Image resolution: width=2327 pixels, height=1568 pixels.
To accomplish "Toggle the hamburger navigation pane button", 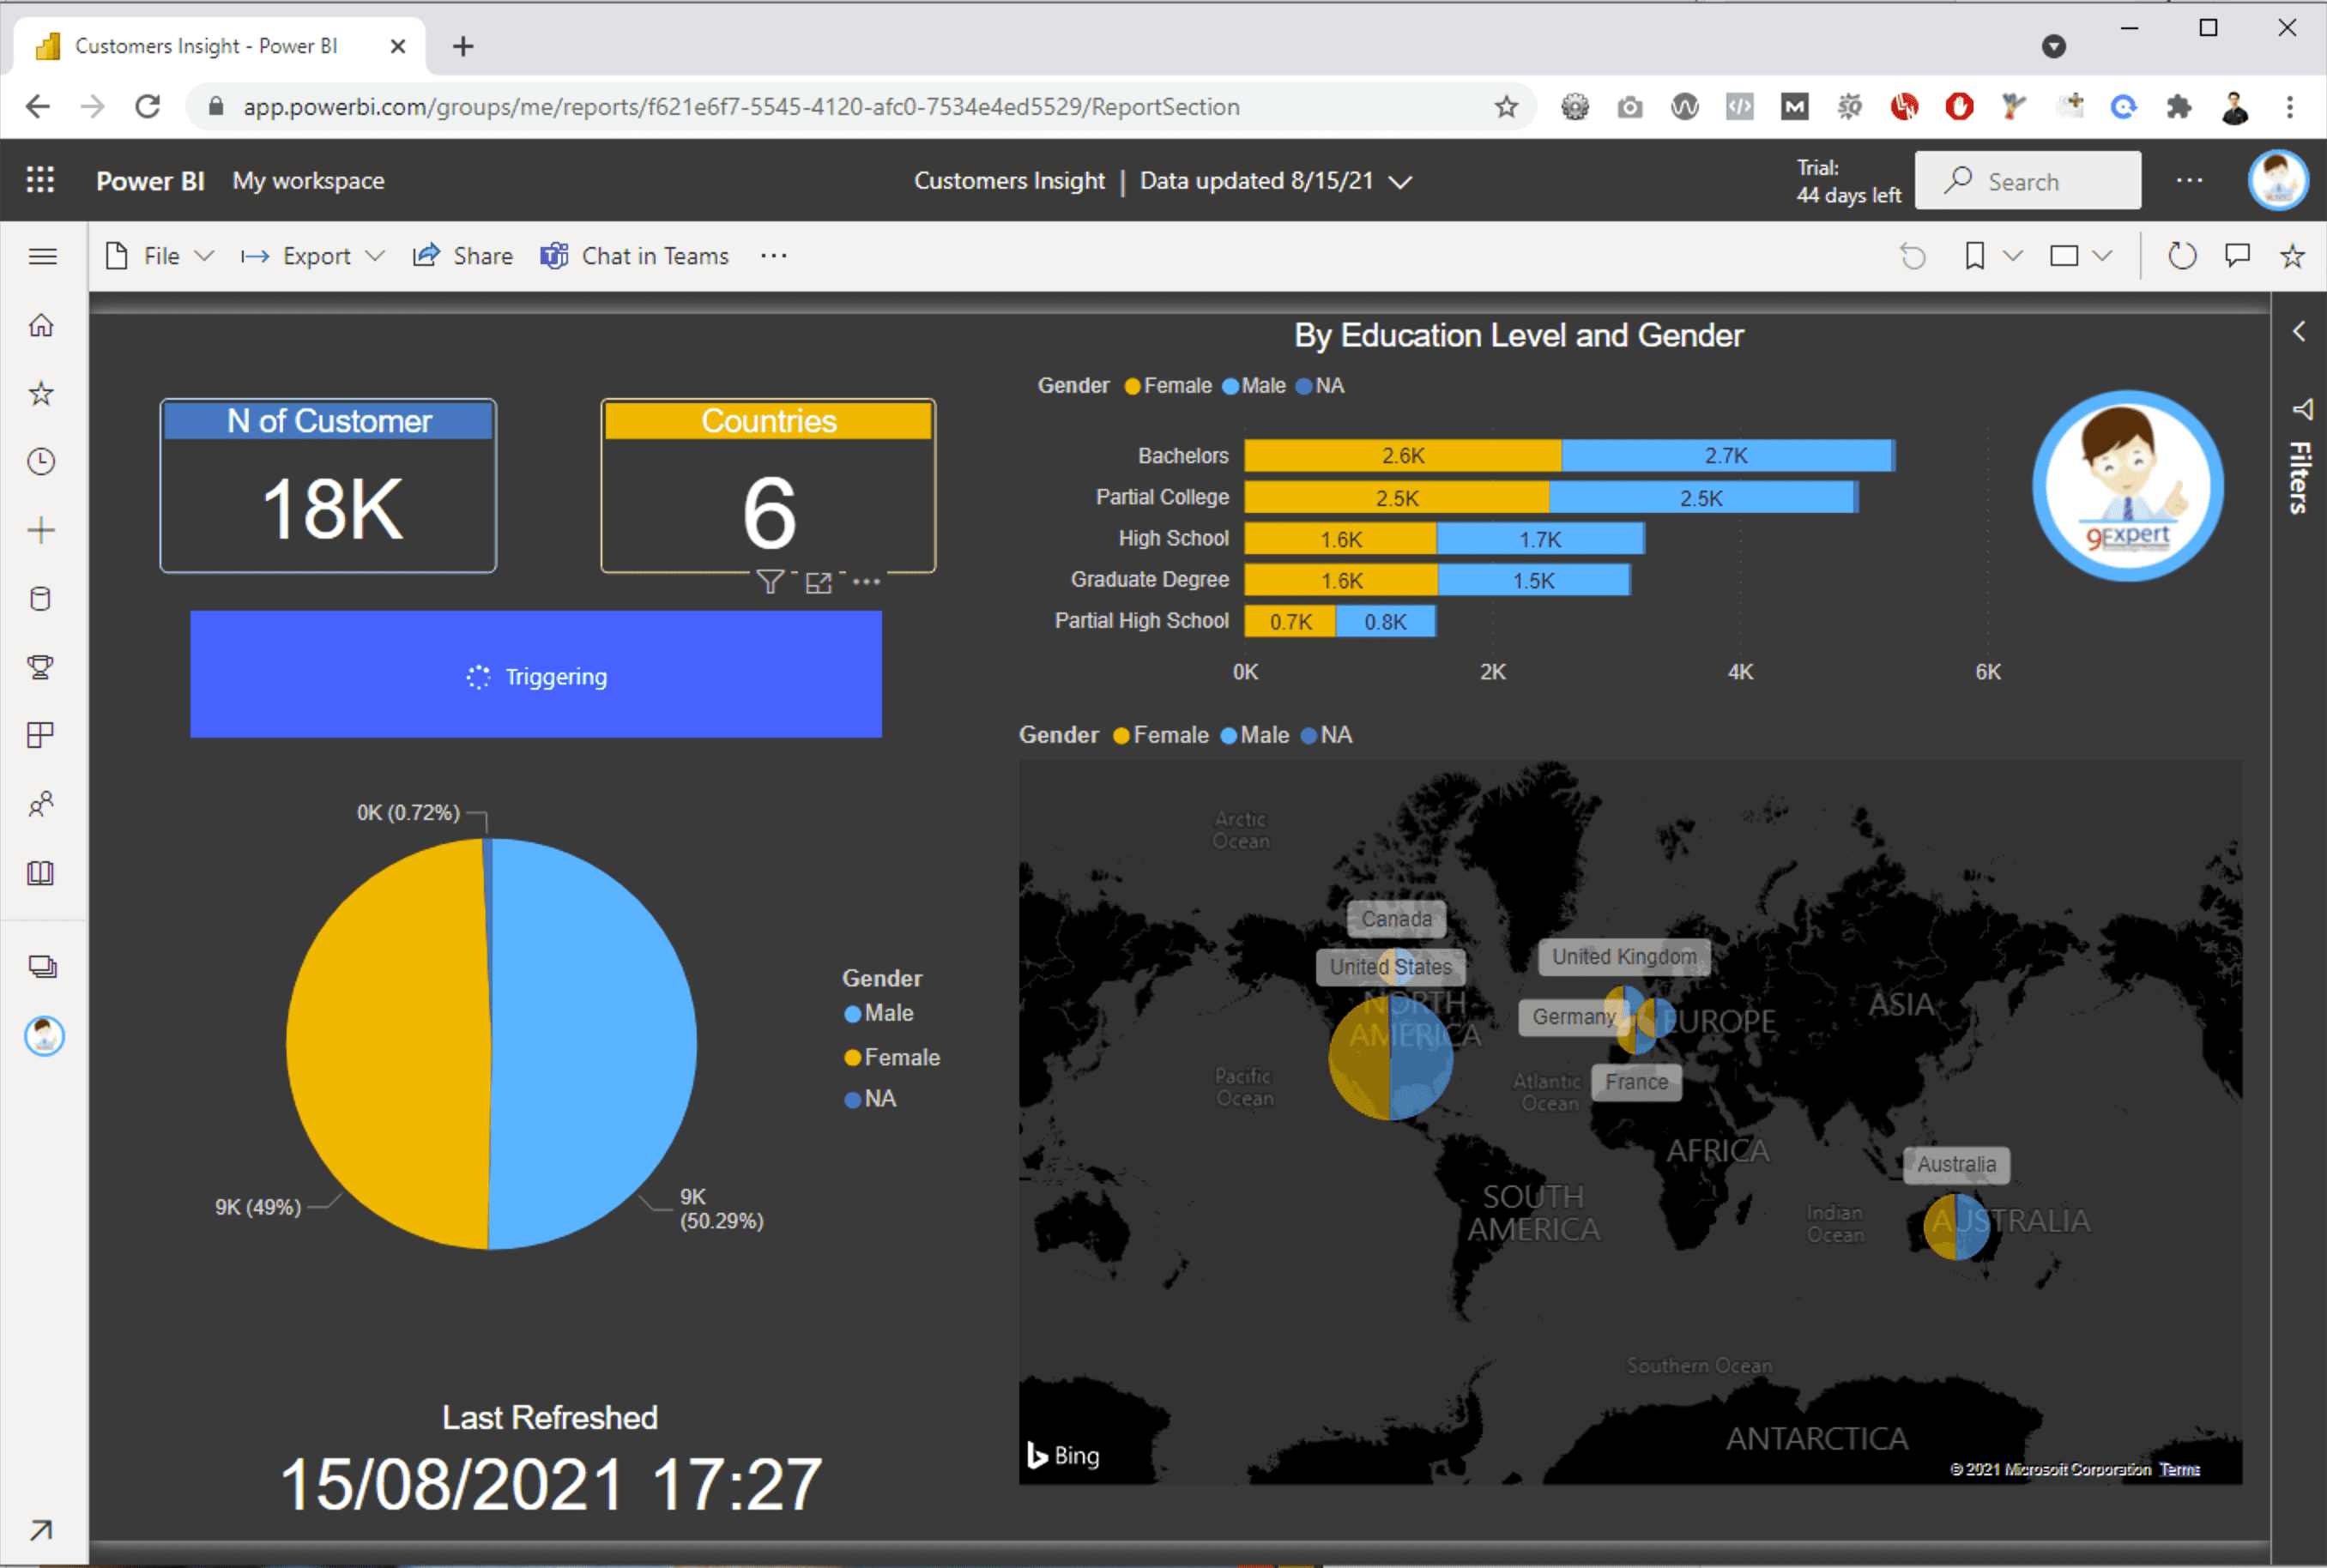I will point(42,257).
